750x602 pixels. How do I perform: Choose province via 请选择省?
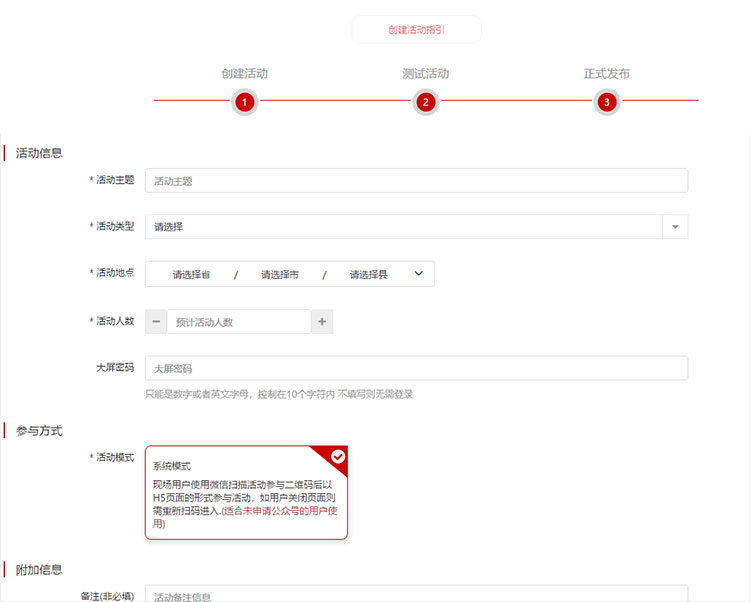tap(191, 274)
